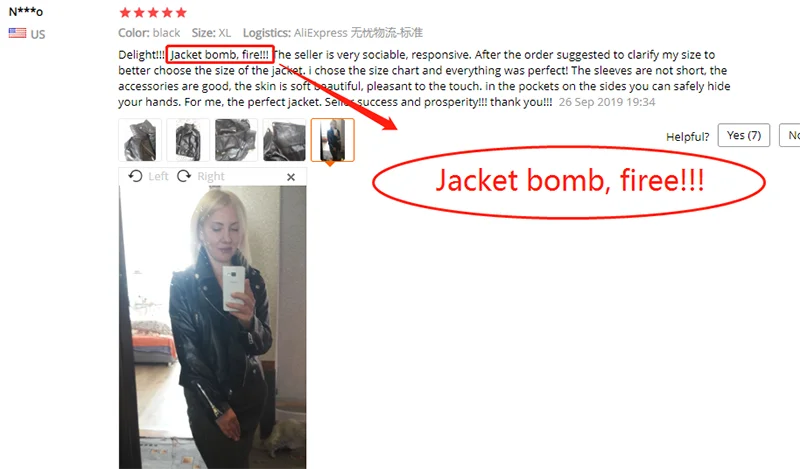Click the enlarged mirror selfie photo
Viewport: 800px width, 469px height.
tap(213, 327)
